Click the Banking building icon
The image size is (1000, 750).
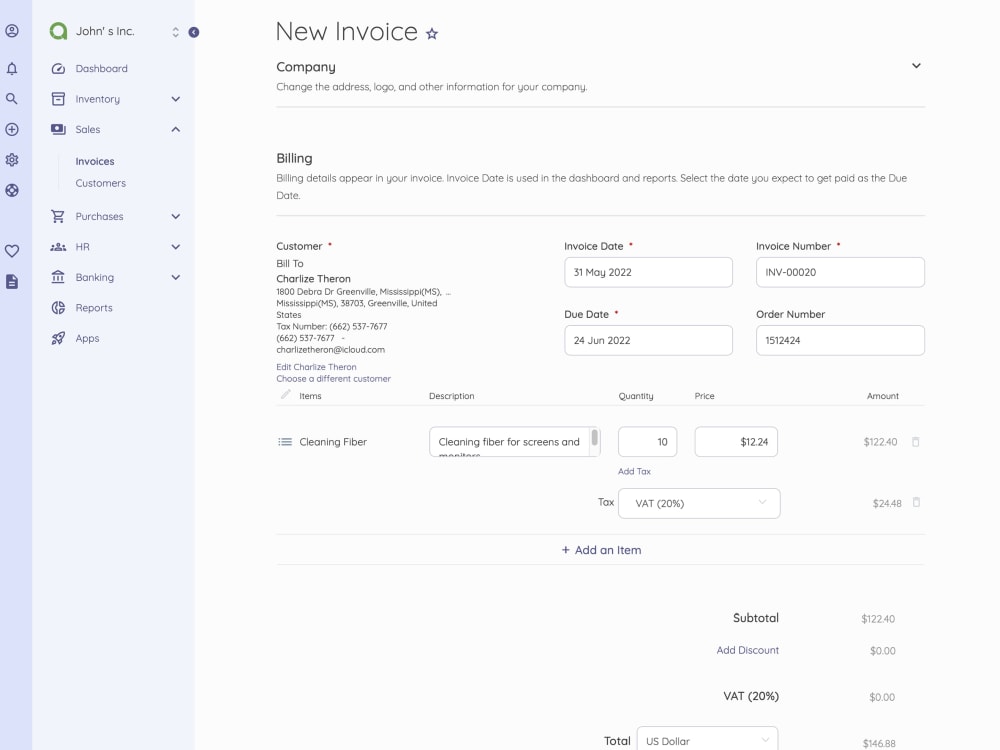coord(58,277)
